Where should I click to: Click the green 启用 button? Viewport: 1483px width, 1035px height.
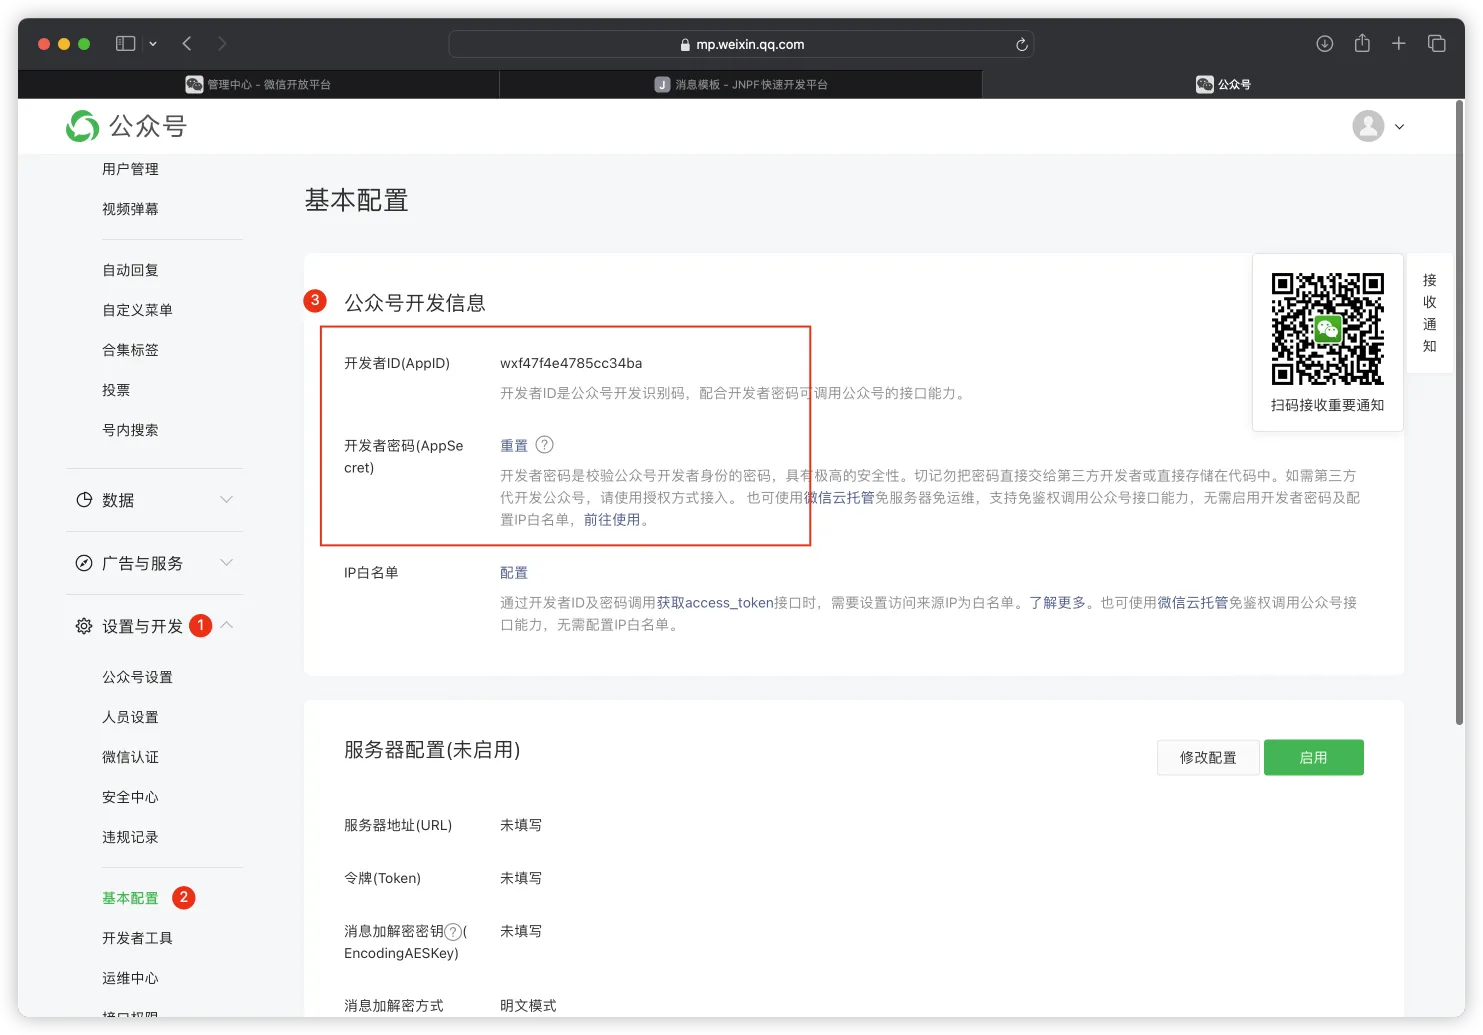pyautogui.click(x=1313, y=758)
